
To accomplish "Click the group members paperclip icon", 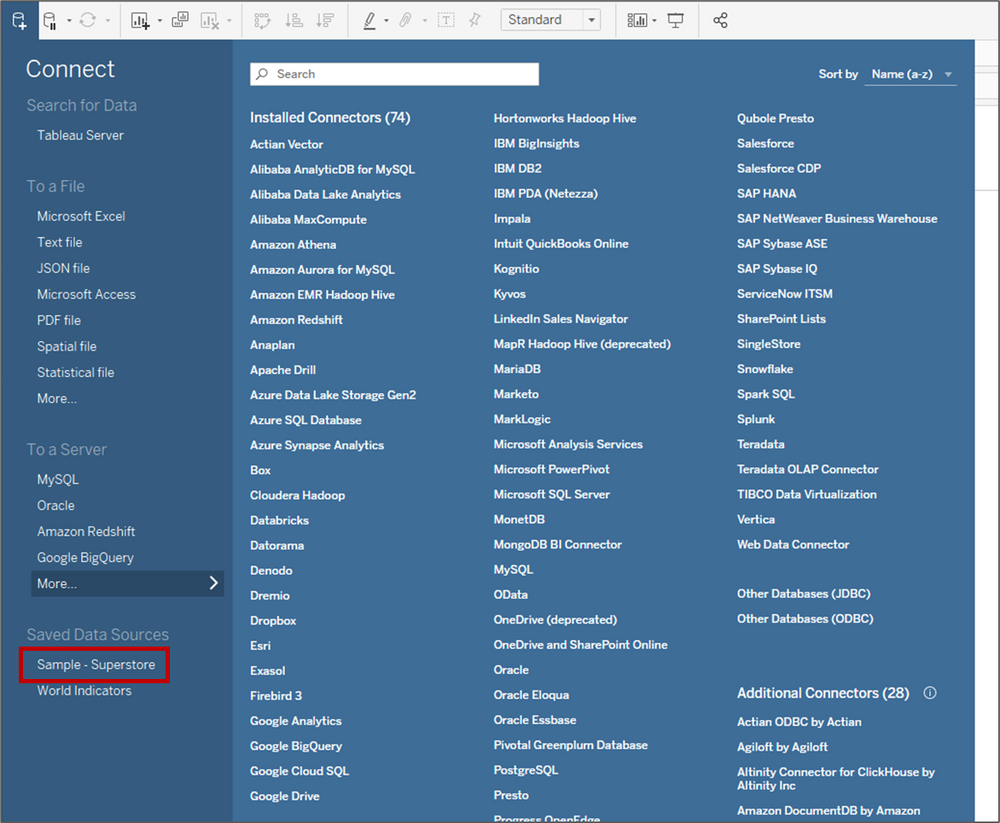I will 405,20.
